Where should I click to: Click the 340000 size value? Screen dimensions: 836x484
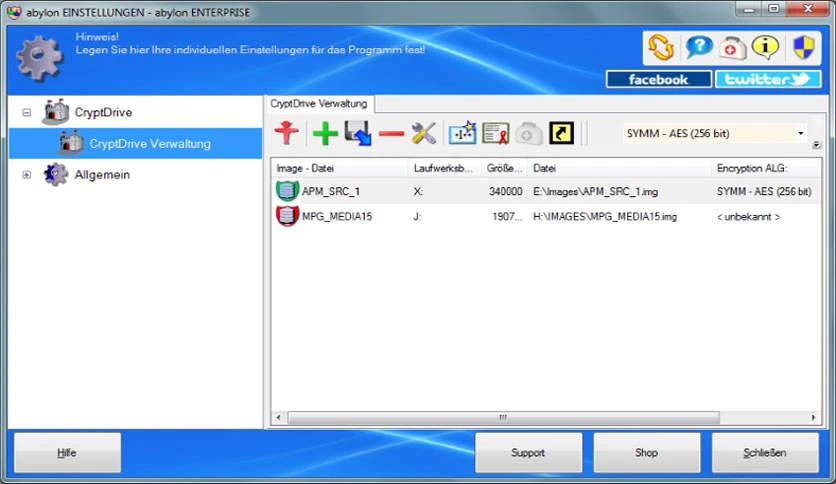pyautogui.click(x=505, y=191)
